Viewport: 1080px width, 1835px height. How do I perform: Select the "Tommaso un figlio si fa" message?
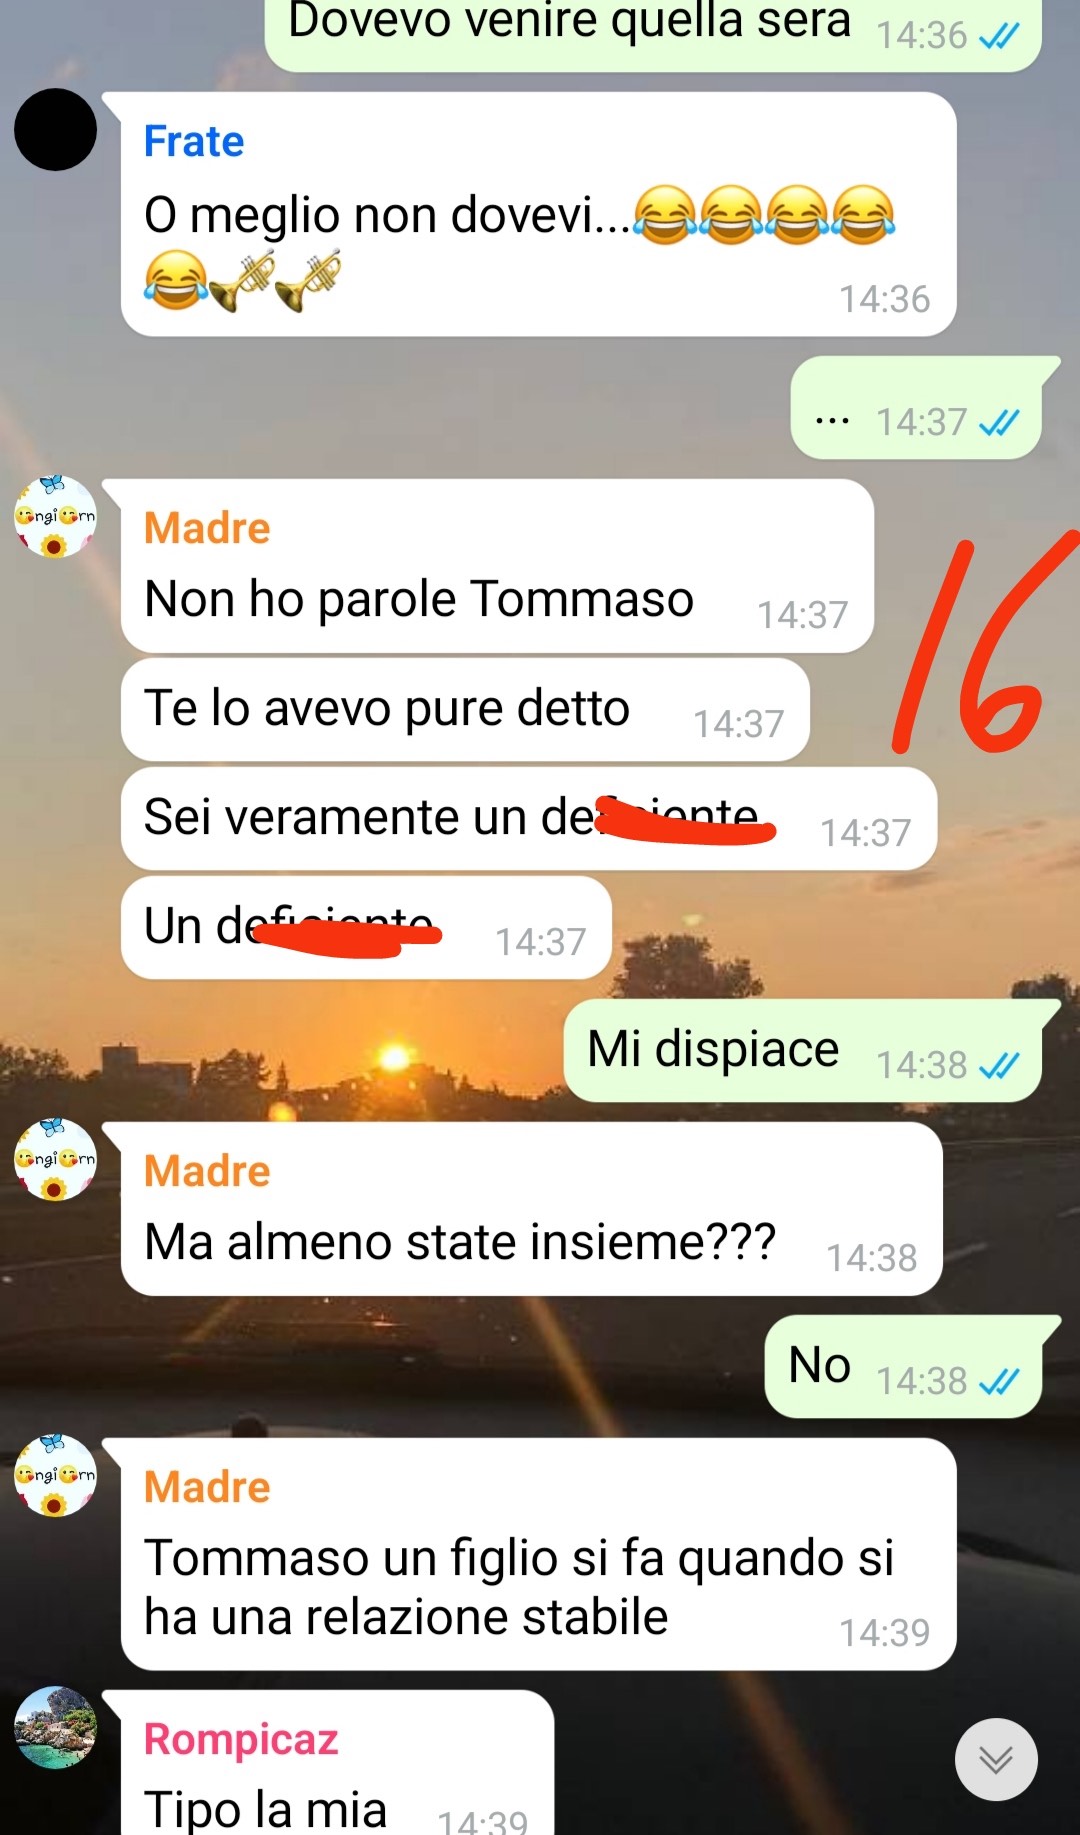point(538,1554)
